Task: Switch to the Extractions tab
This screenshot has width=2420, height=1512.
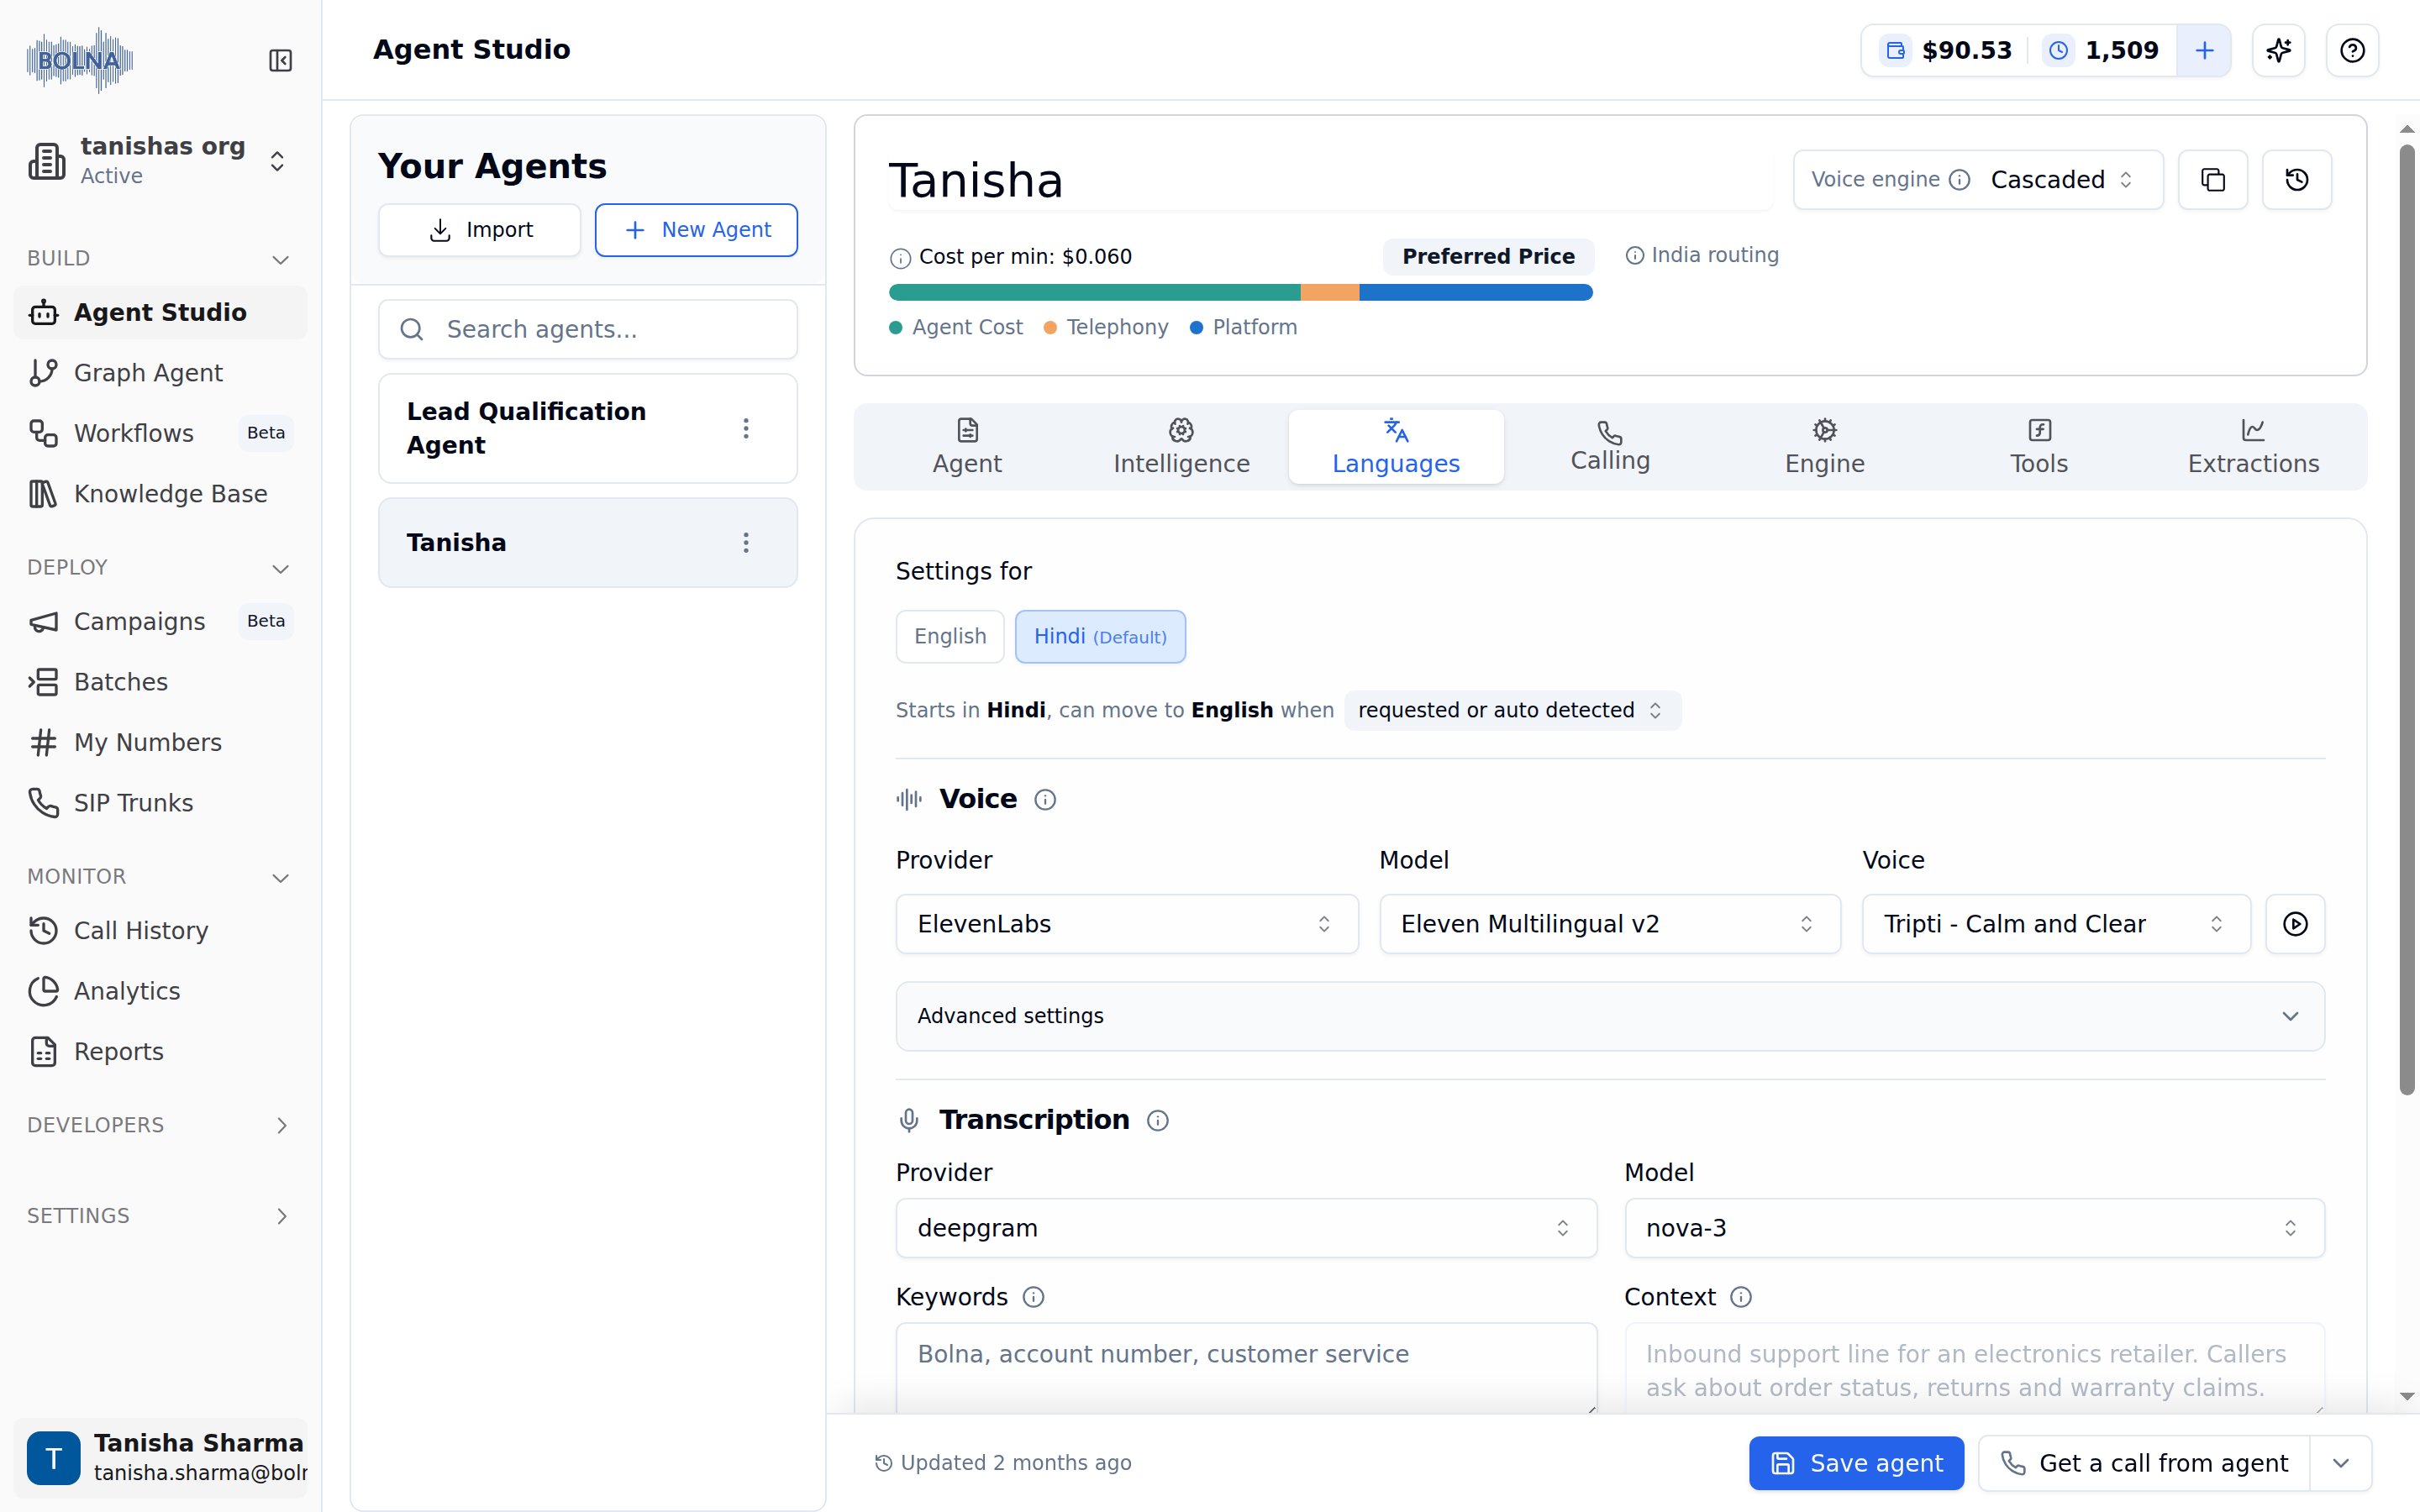Action: (x=2253, y=447)
